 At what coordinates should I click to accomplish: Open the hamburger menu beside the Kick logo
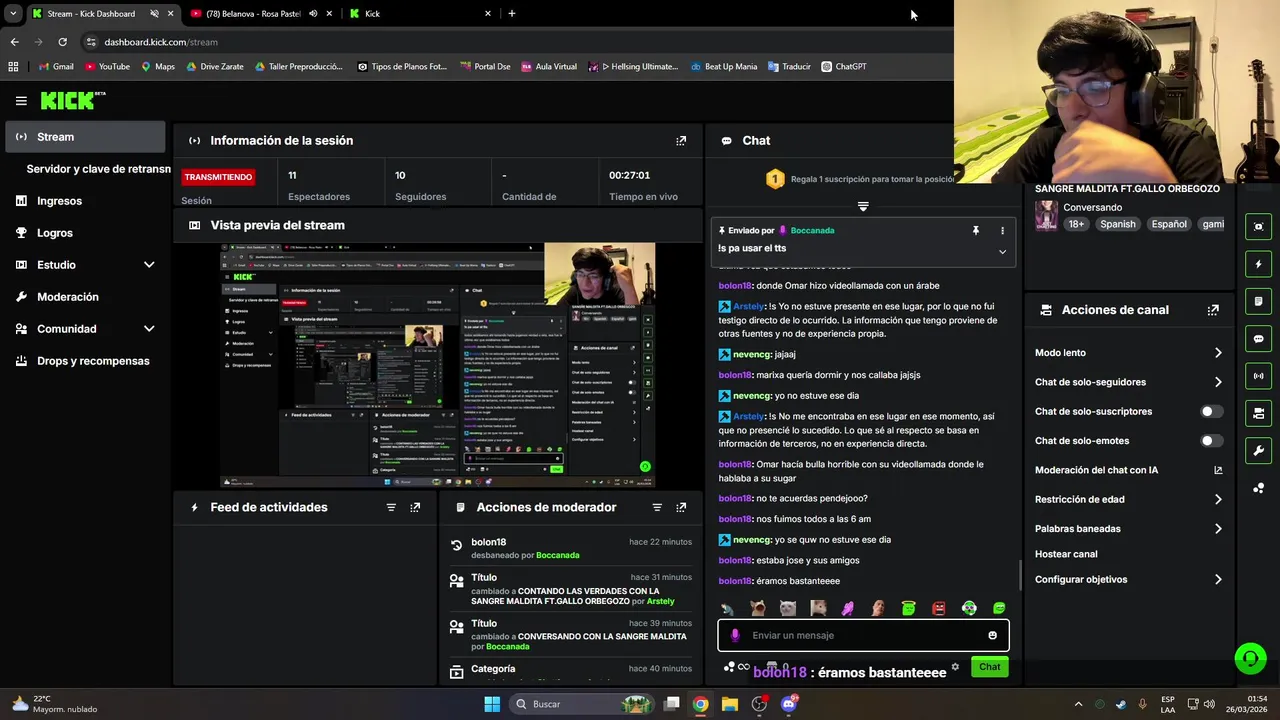click(x=21, y=101)
